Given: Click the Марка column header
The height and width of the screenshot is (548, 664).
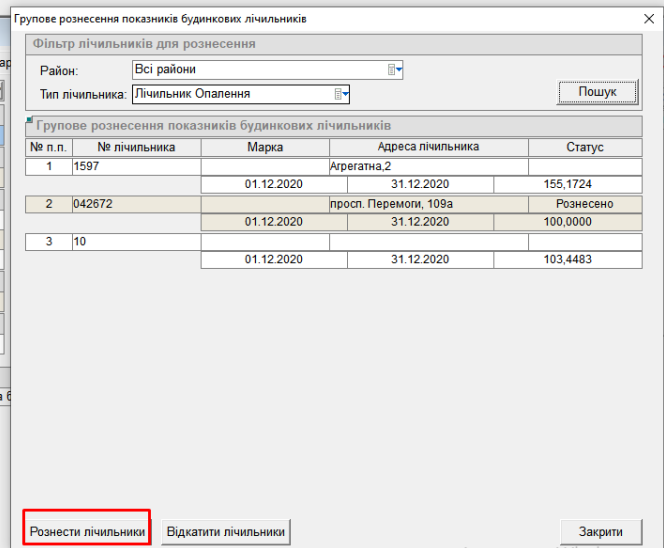Looking at the screenshot, I should tap(265, 147).
